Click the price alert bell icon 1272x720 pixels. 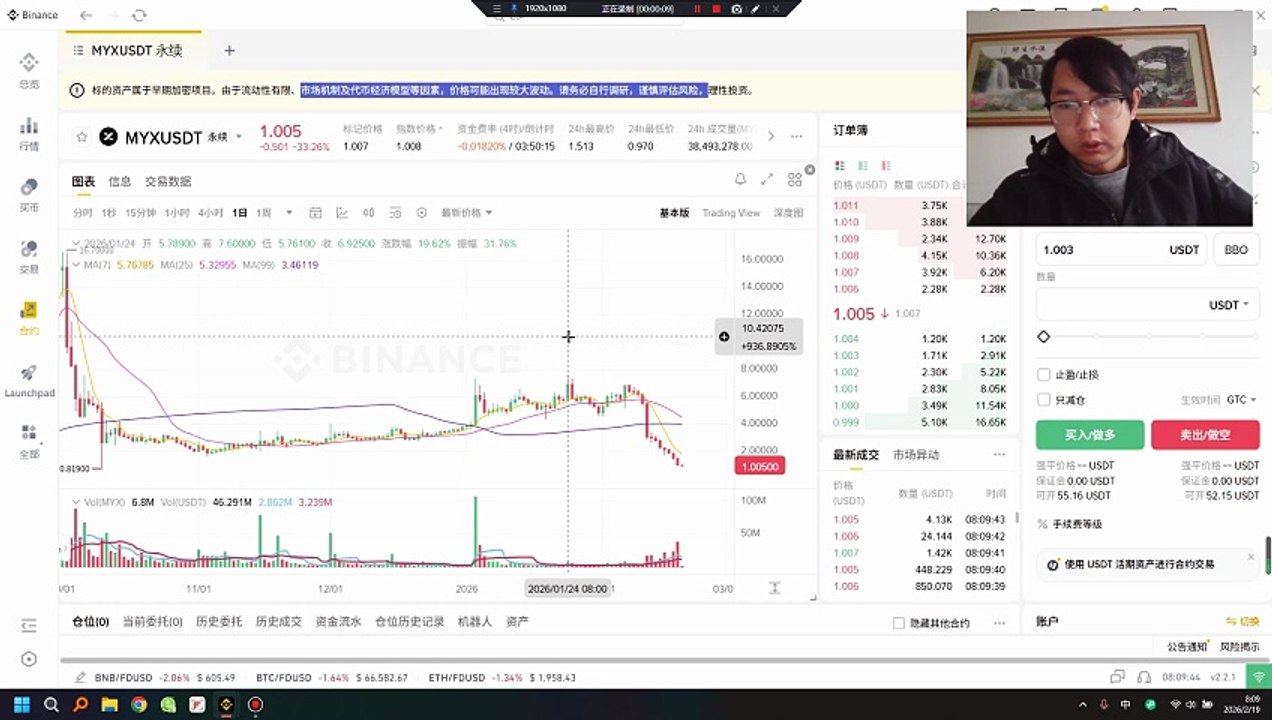(x=740, y=179)
